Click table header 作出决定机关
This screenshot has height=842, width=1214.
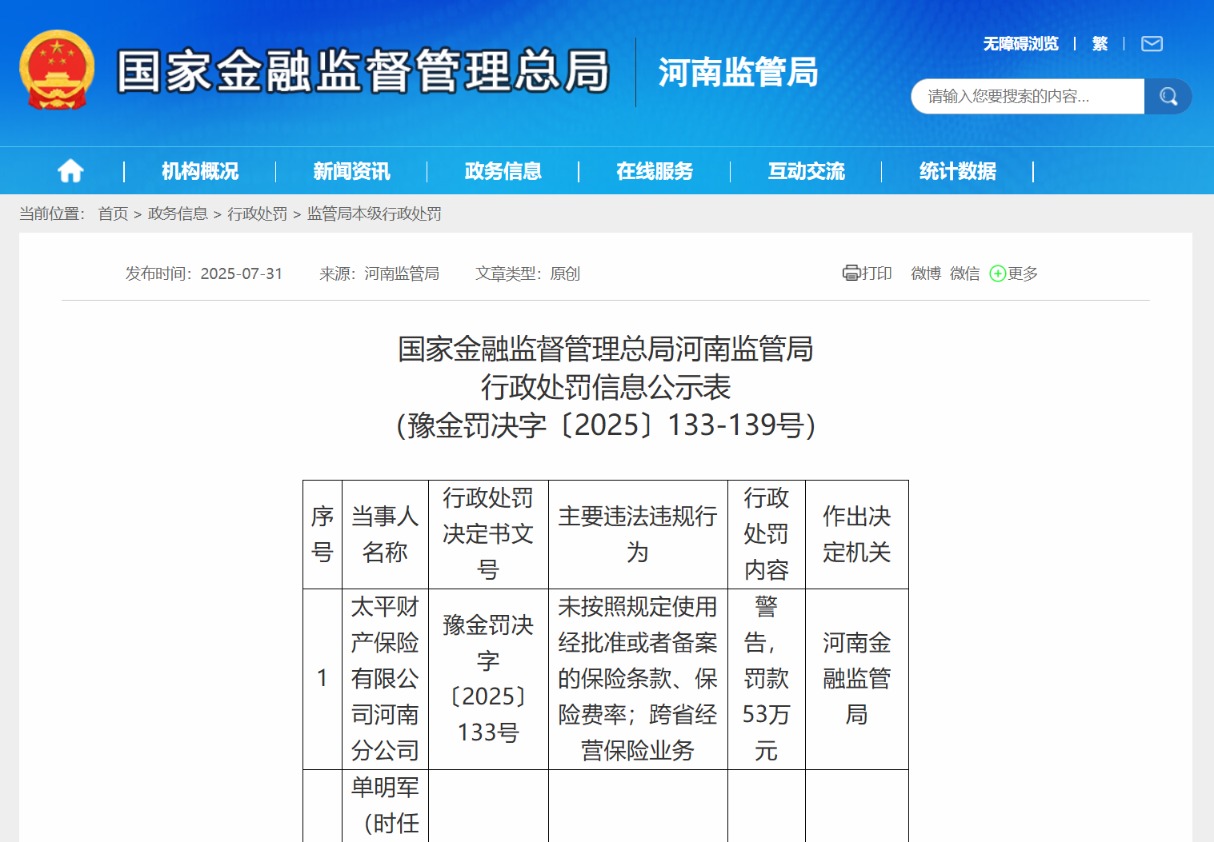(857, 534)
